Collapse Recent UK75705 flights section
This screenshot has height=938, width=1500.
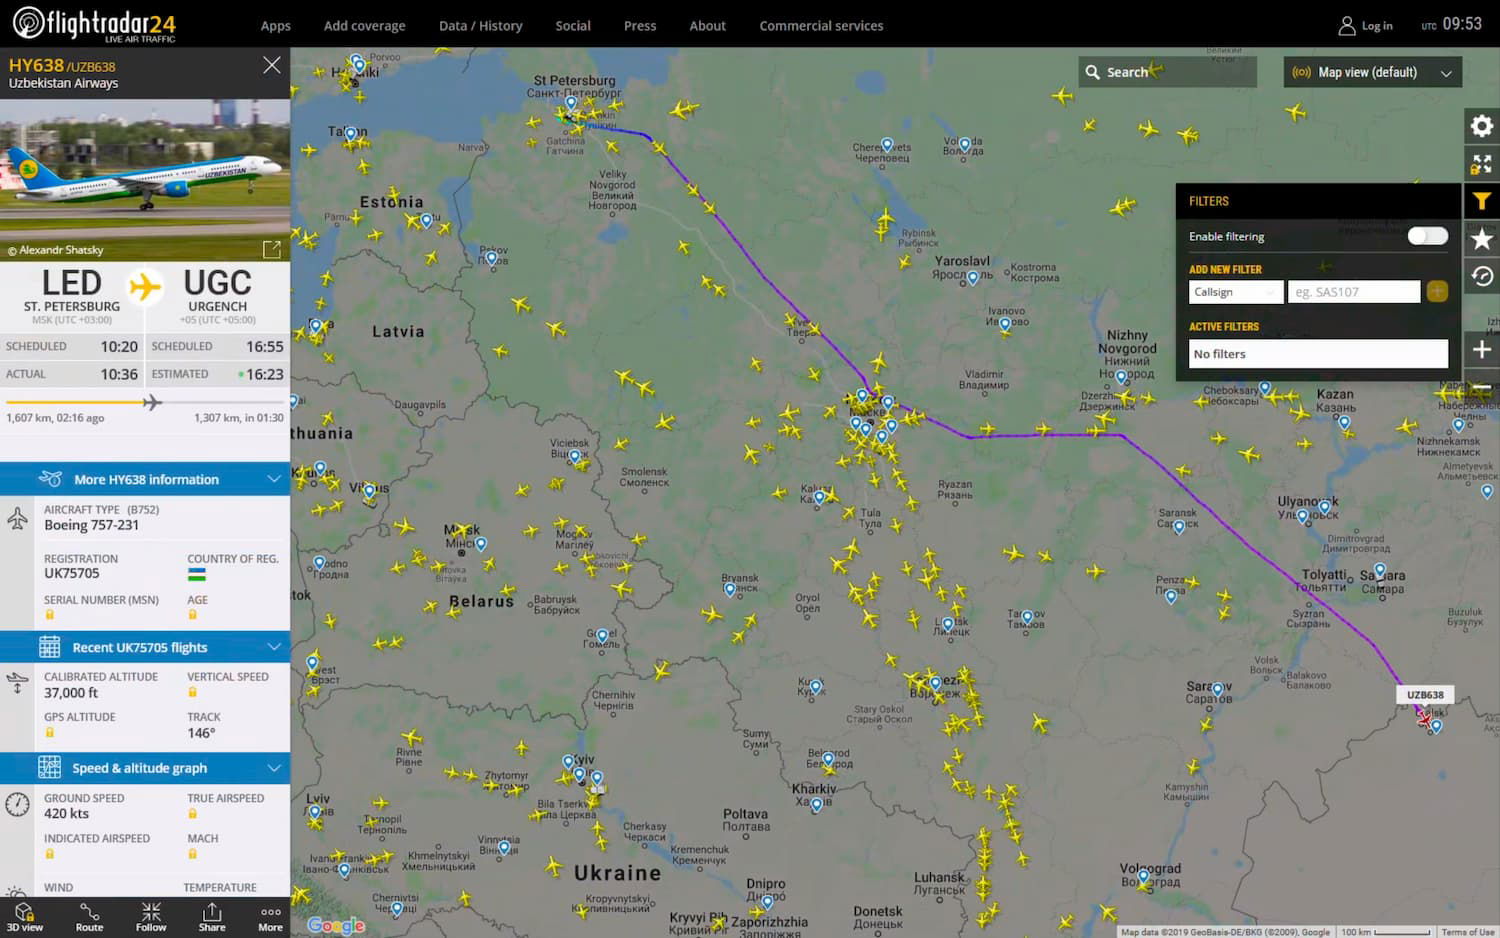145,647
